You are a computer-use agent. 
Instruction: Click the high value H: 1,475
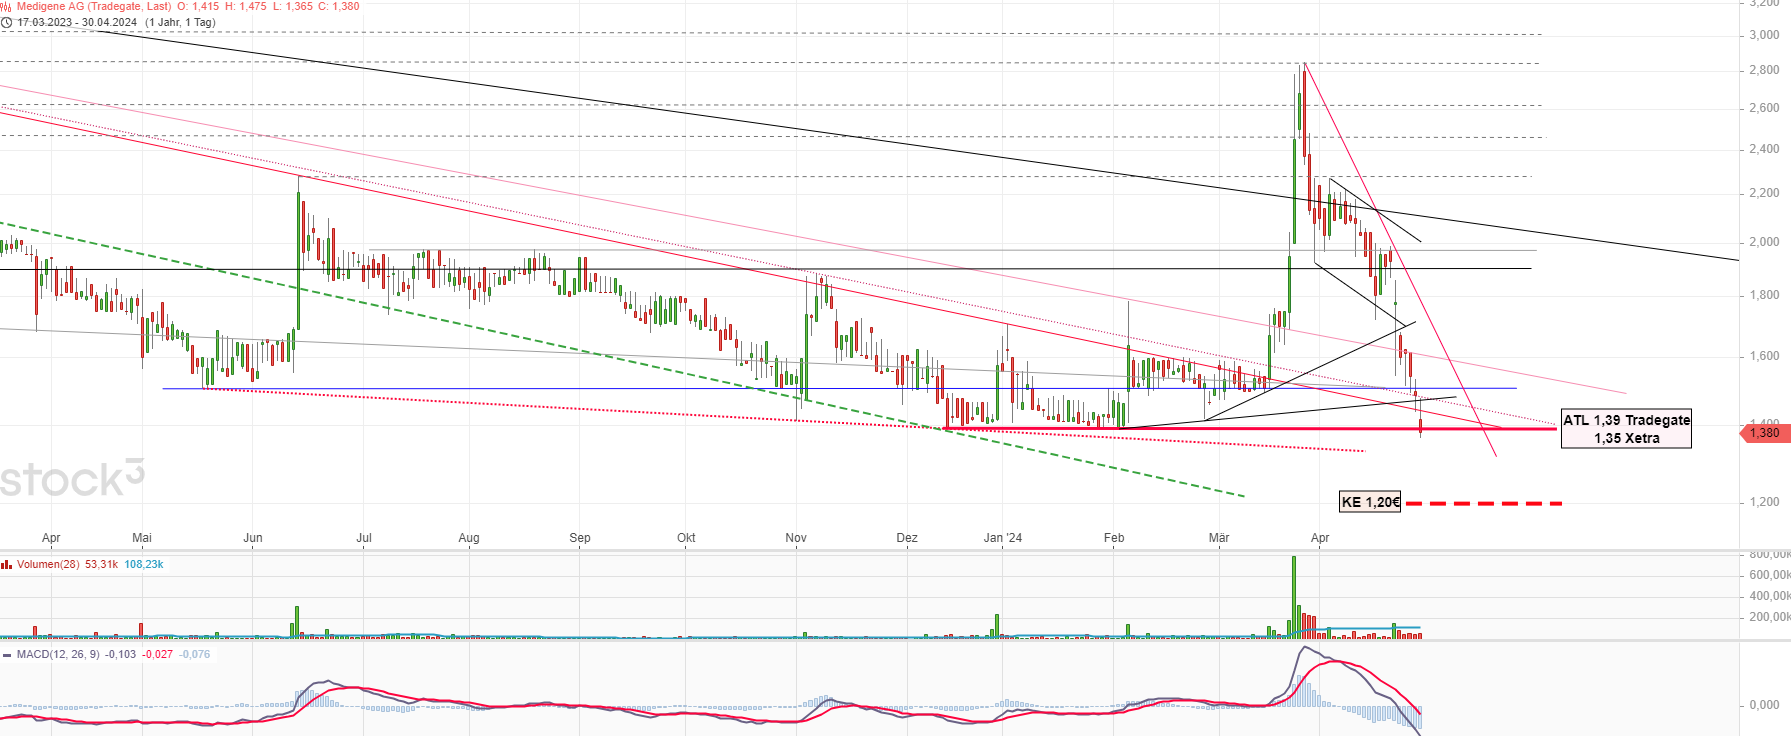(246, 6)
